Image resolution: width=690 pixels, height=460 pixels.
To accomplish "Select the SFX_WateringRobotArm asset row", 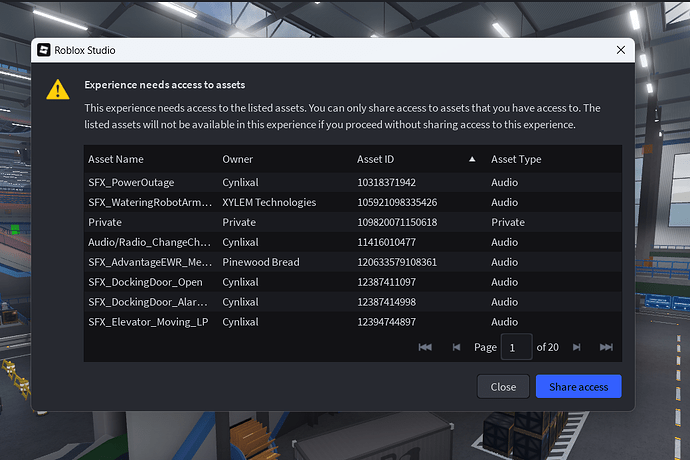I will click(x=150, y=202).
